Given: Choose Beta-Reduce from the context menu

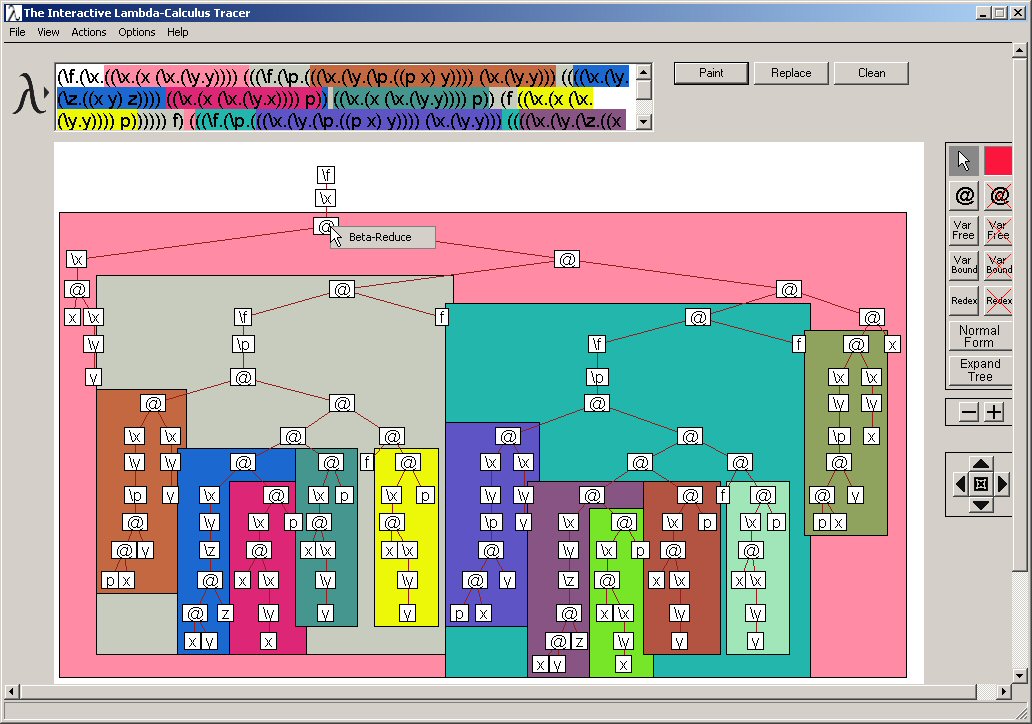Looking at the screenshot, I should click(381, 238).
